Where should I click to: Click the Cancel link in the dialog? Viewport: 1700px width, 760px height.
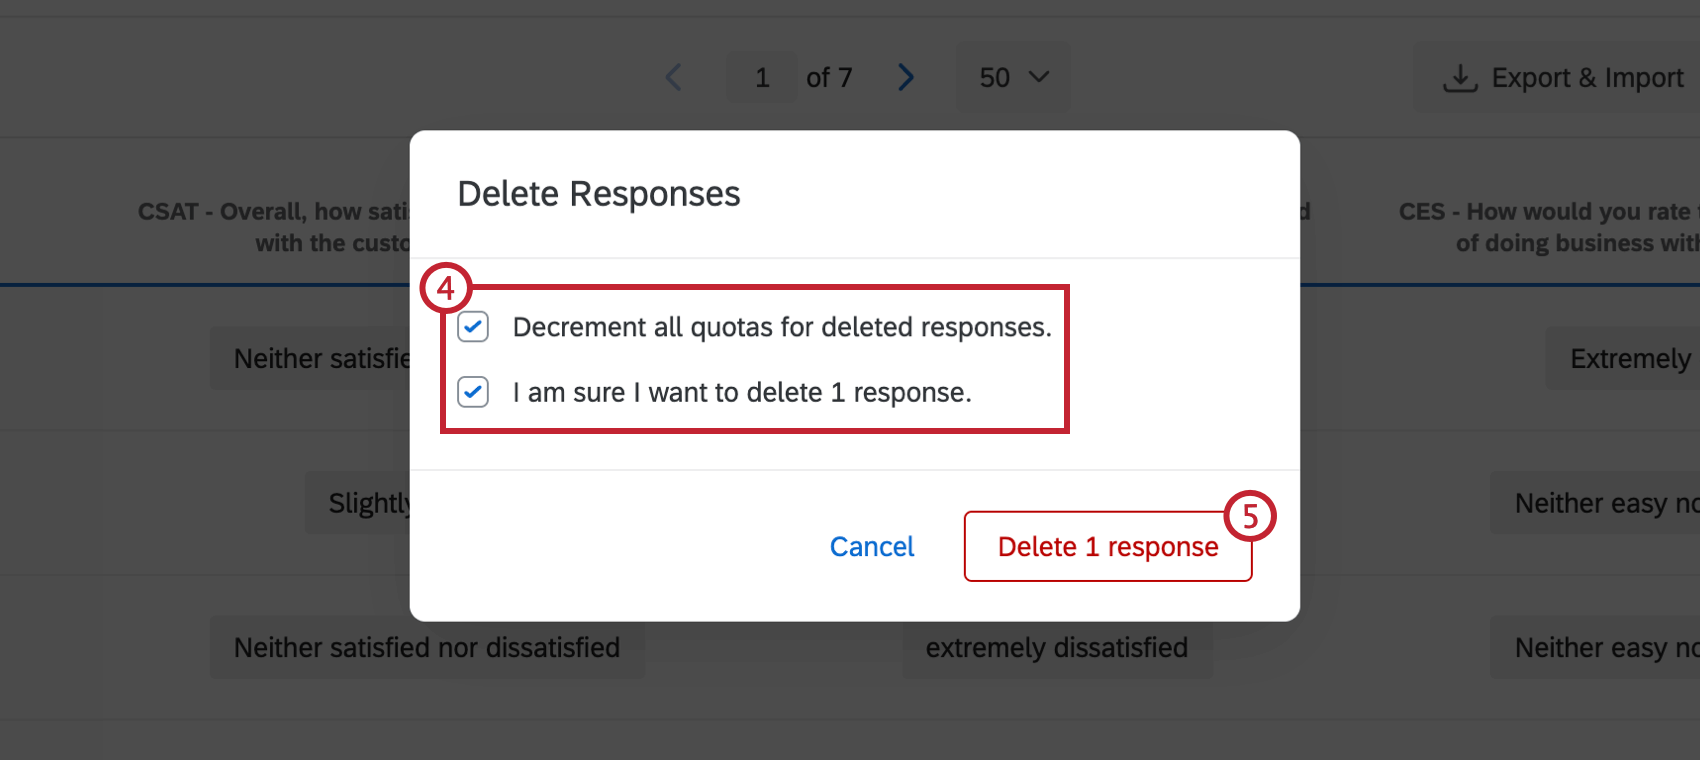(x=871, y=546)
